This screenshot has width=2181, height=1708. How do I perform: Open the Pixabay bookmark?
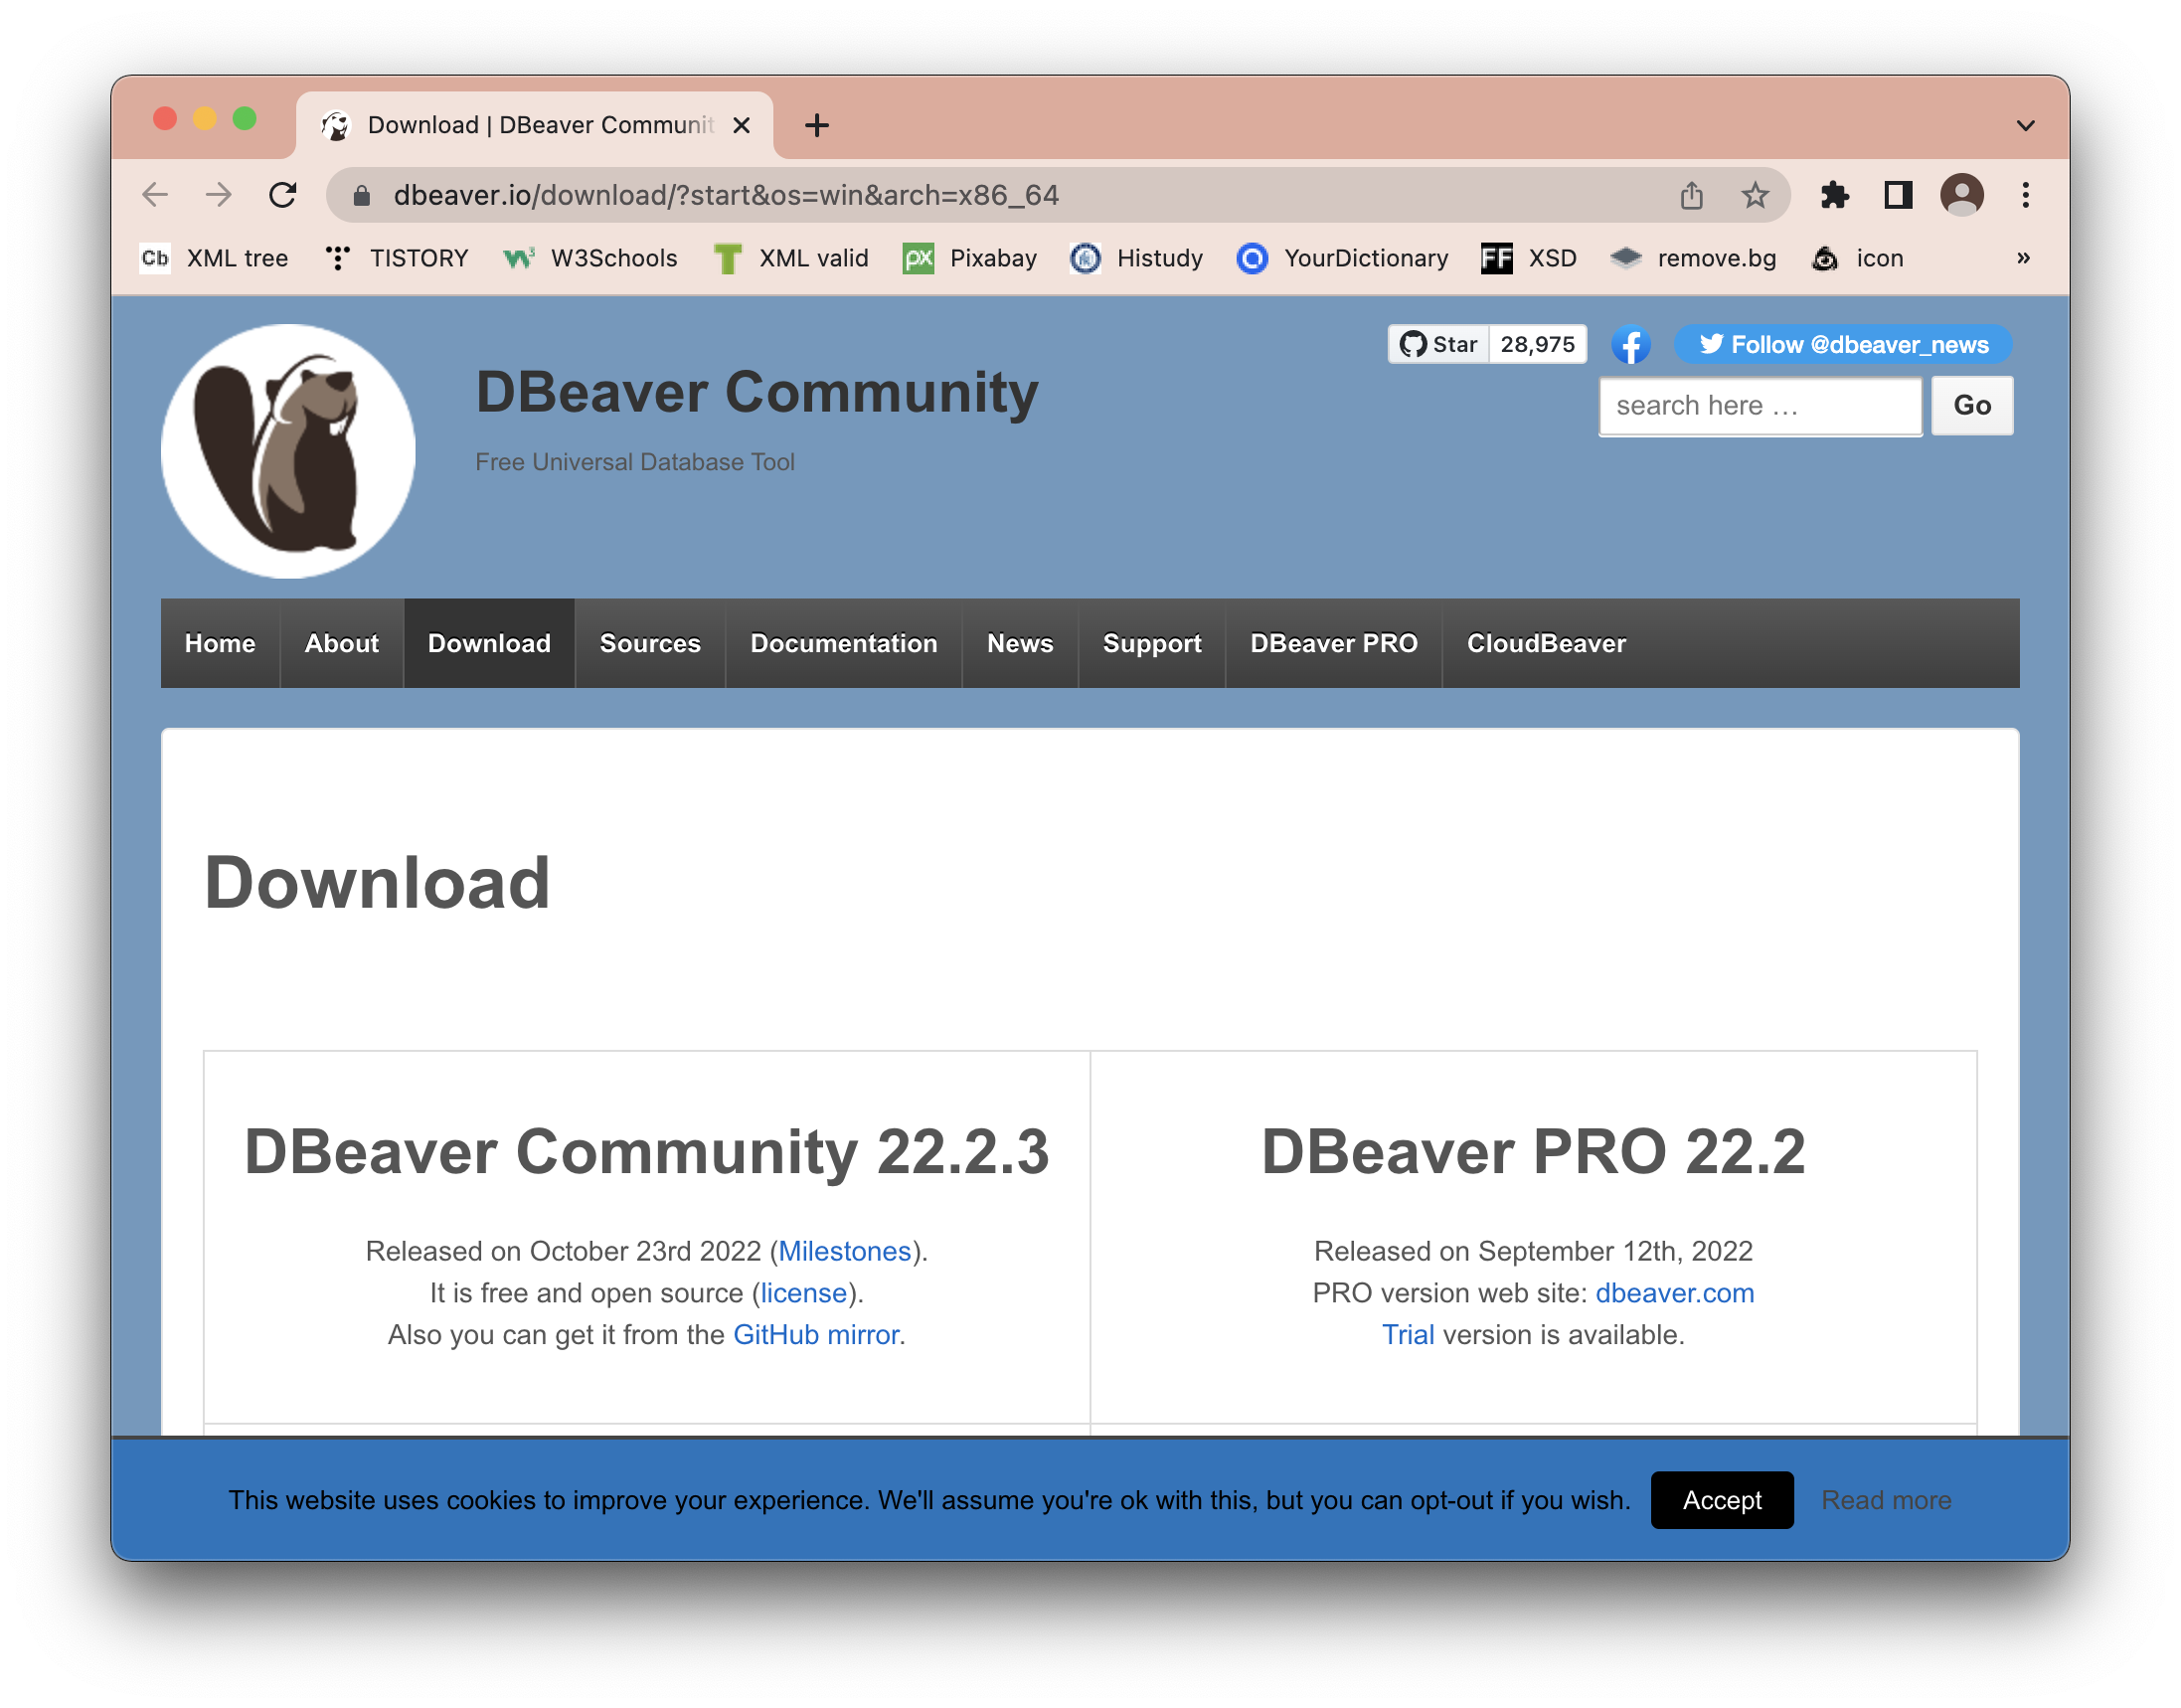coord(970,258)
